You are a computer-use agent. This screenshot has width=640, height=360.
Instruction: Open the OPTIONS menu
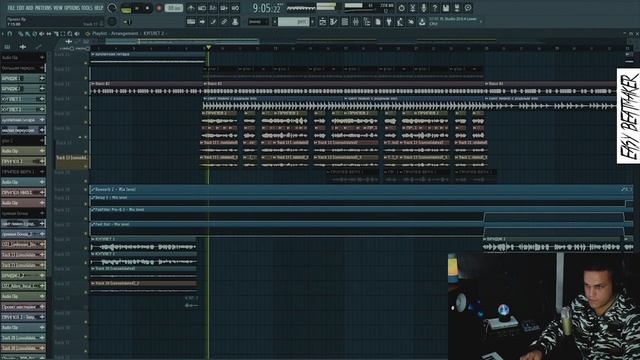pyautogui.click(x=72, y=8)
